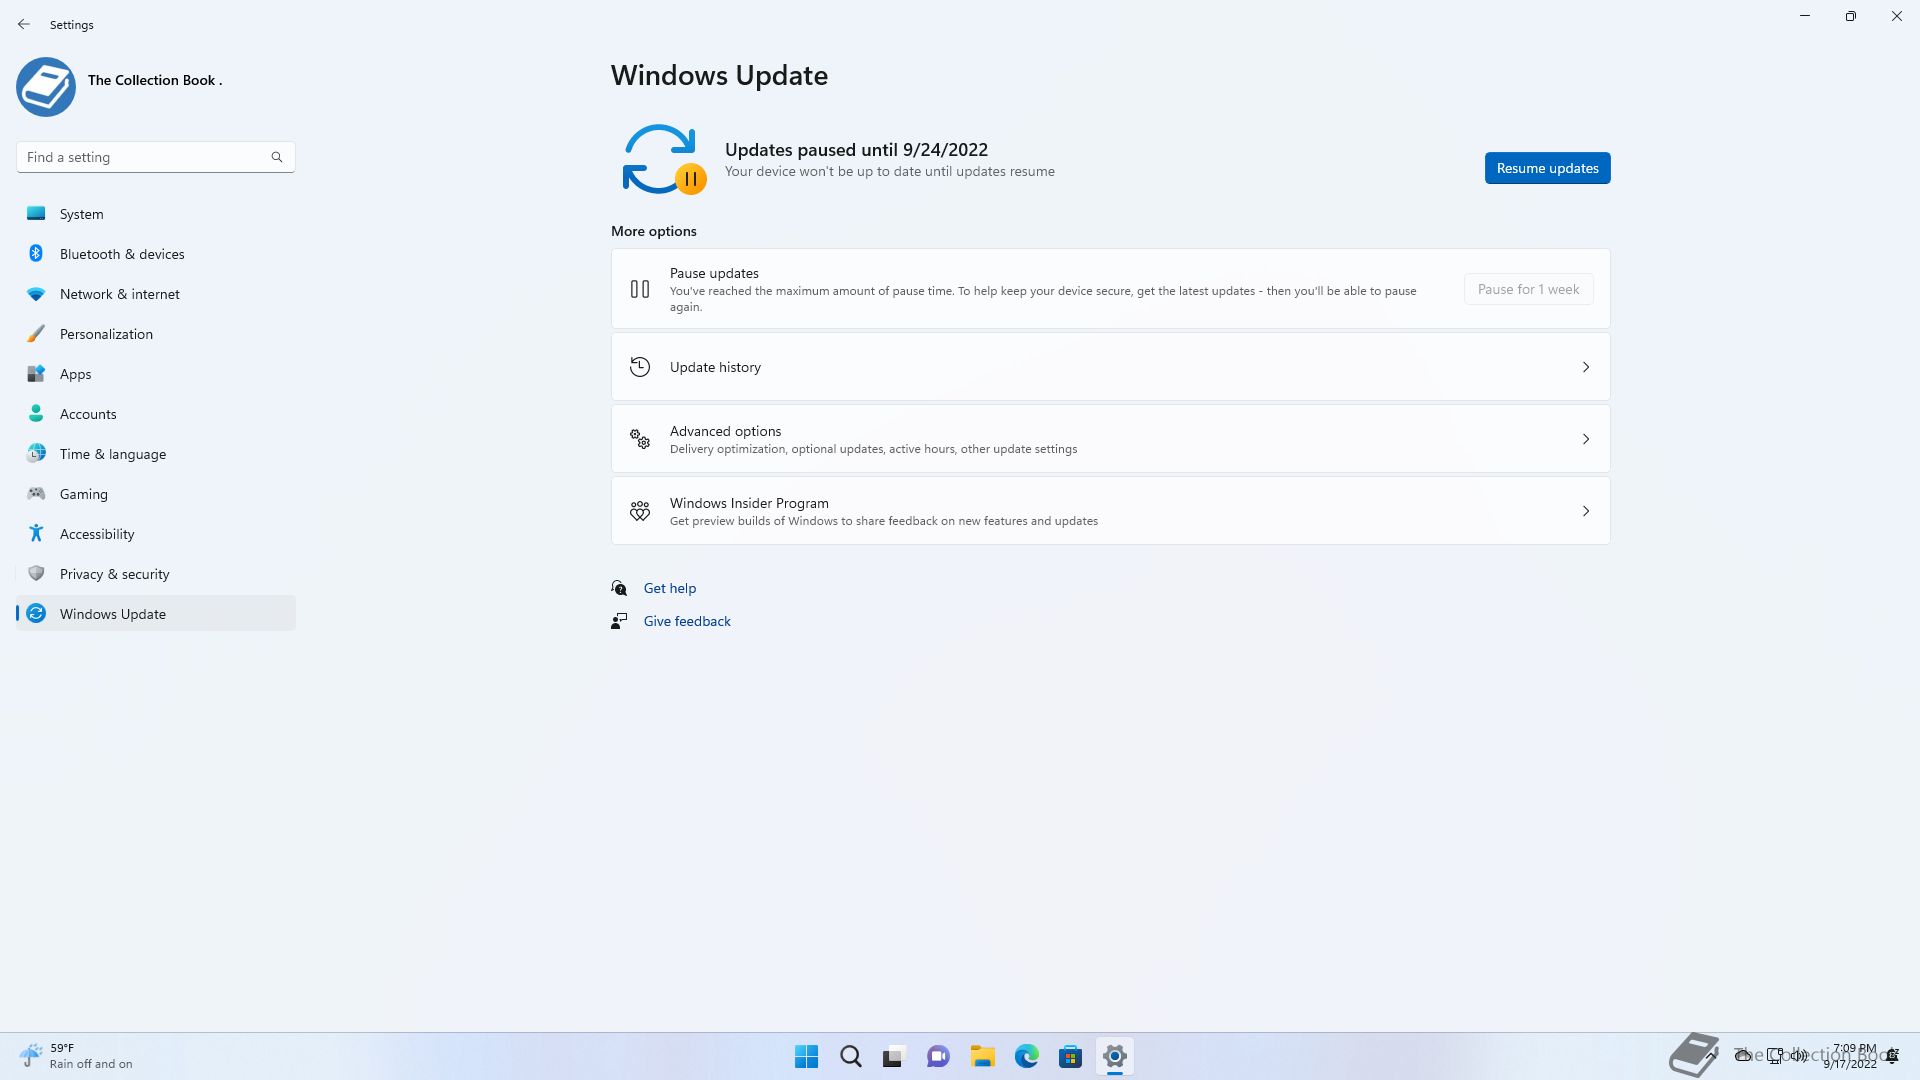1920x1080 pixels.
Task: Open taskbar Search magnifier
Action: (850, 1056)
